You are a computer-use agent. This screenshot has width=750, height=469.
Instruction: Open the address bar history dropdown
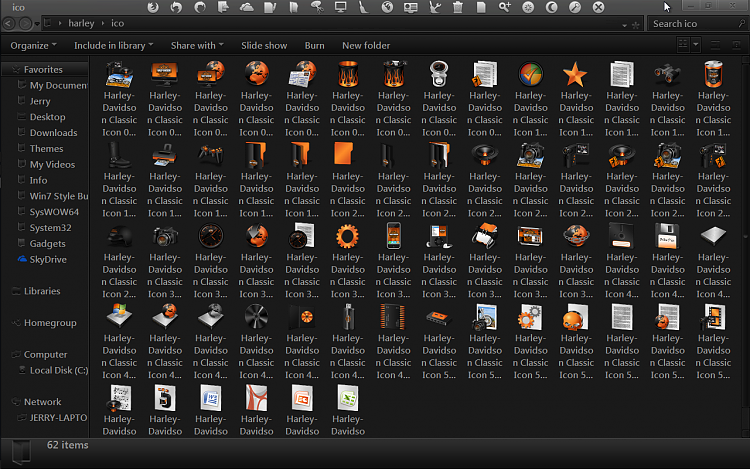624,24
